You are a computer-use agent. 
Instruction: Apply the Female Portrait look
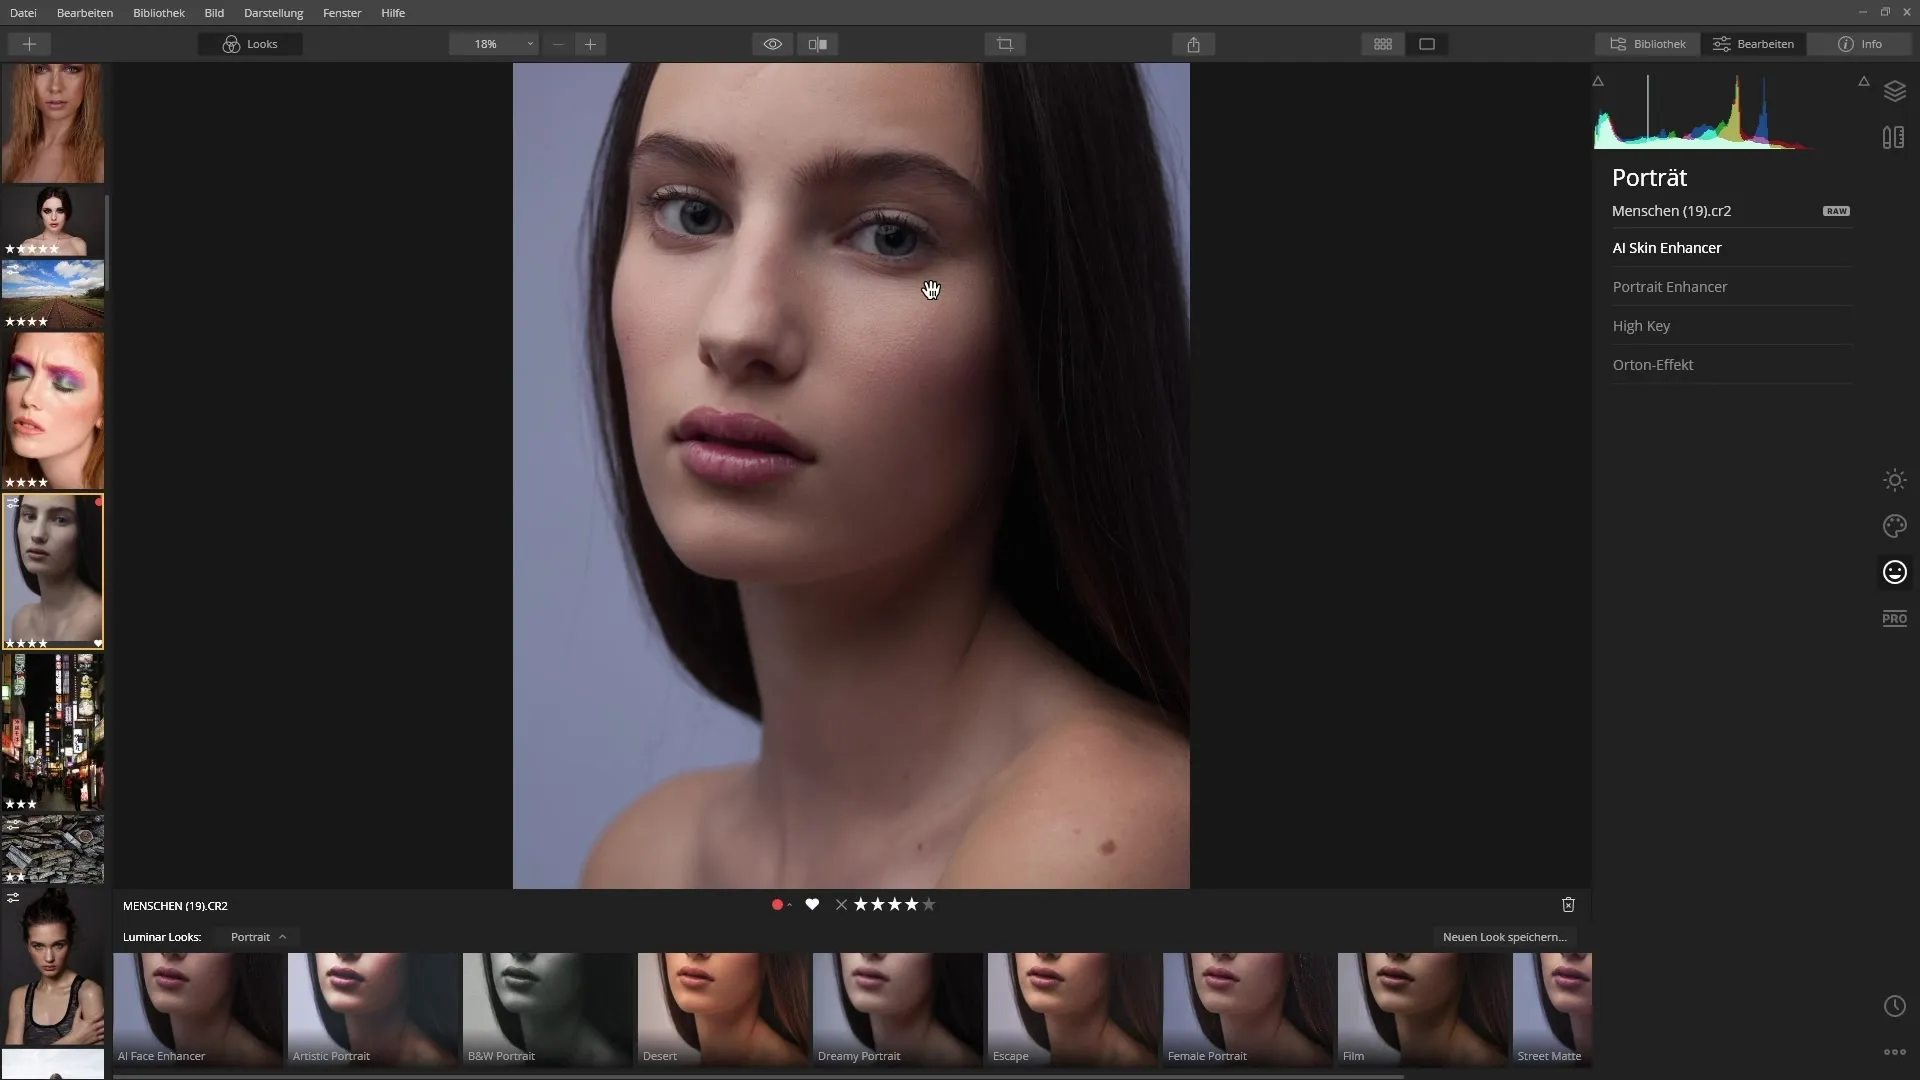coord(1248,1009)
